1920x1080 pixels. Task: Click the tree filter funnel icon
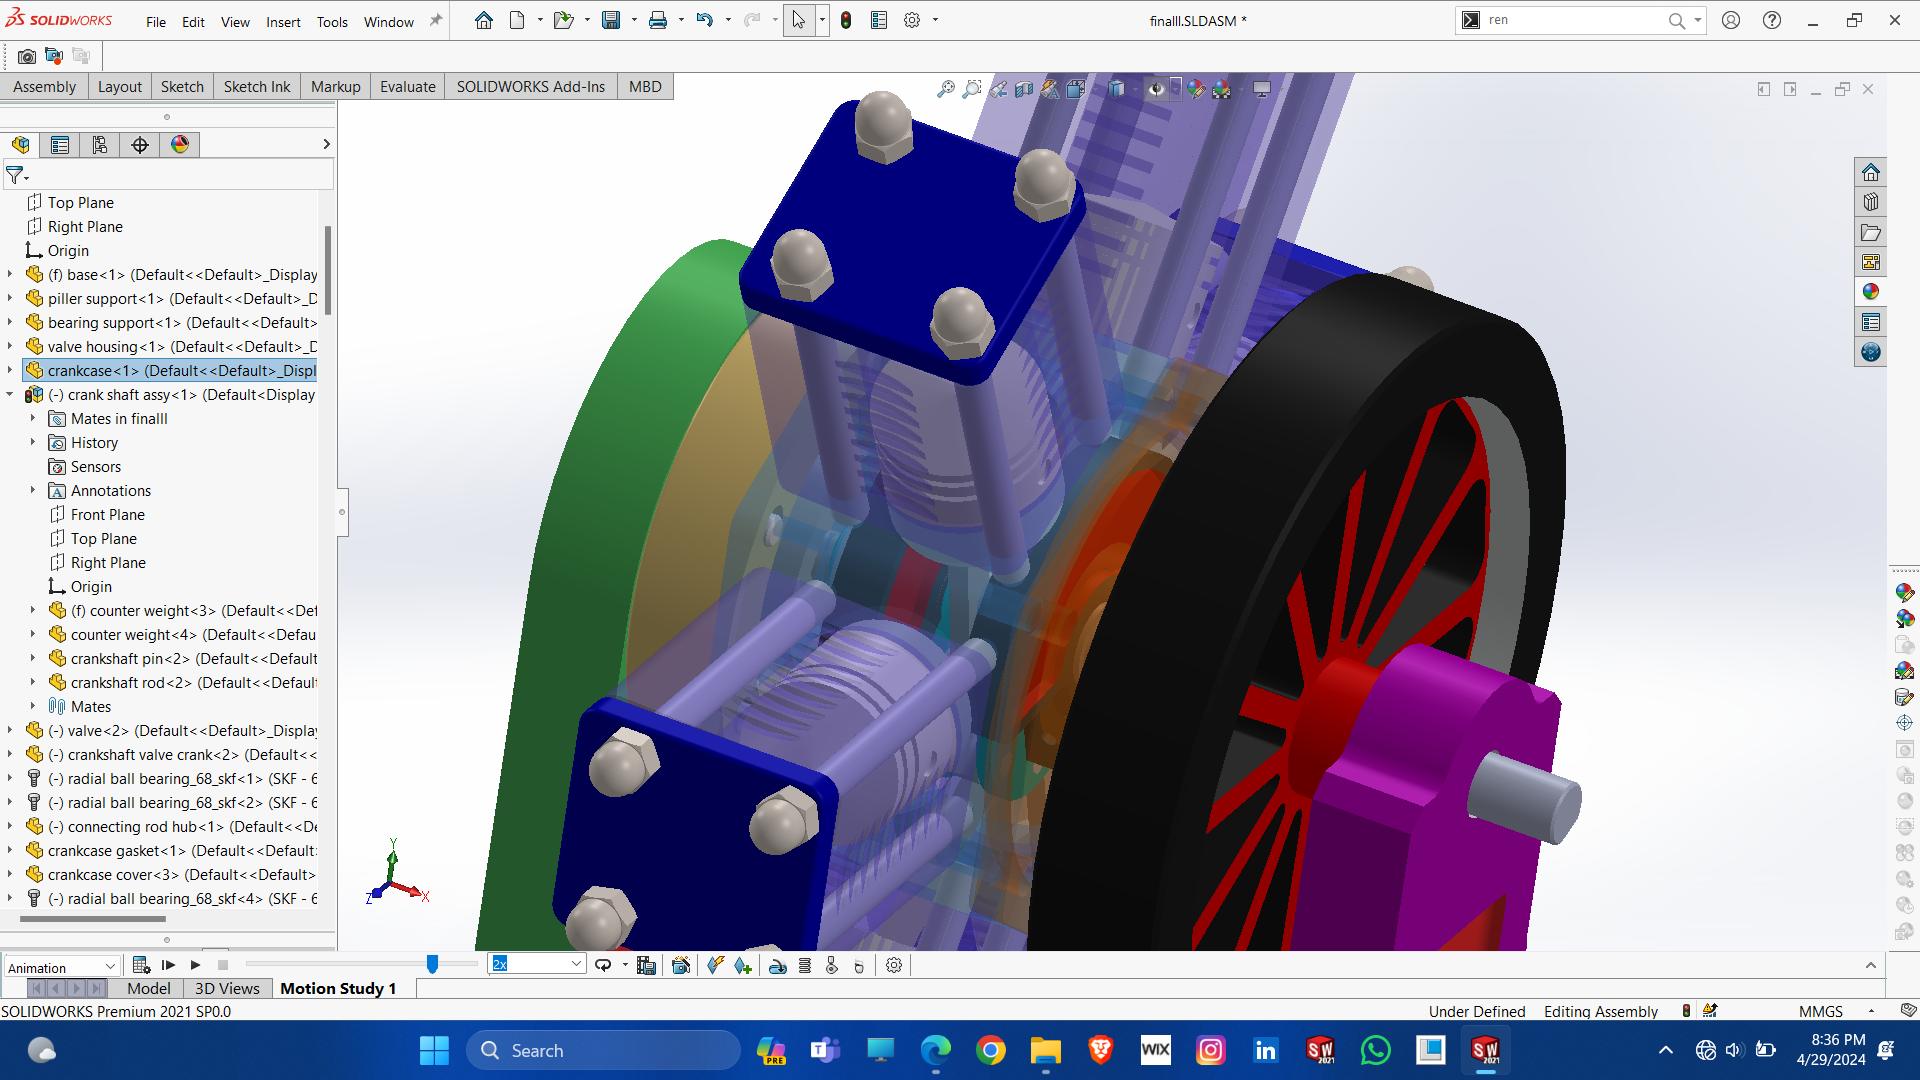16,175
